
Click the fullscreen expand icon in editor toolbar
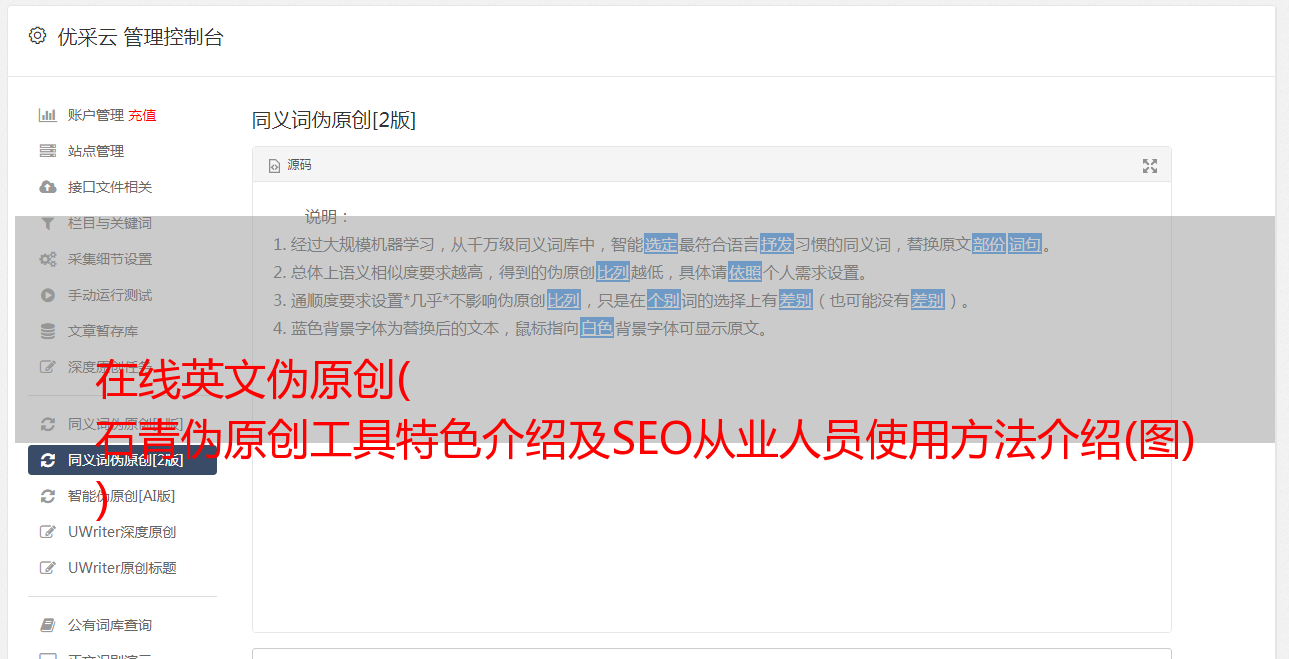click(x=1150, y=166)
